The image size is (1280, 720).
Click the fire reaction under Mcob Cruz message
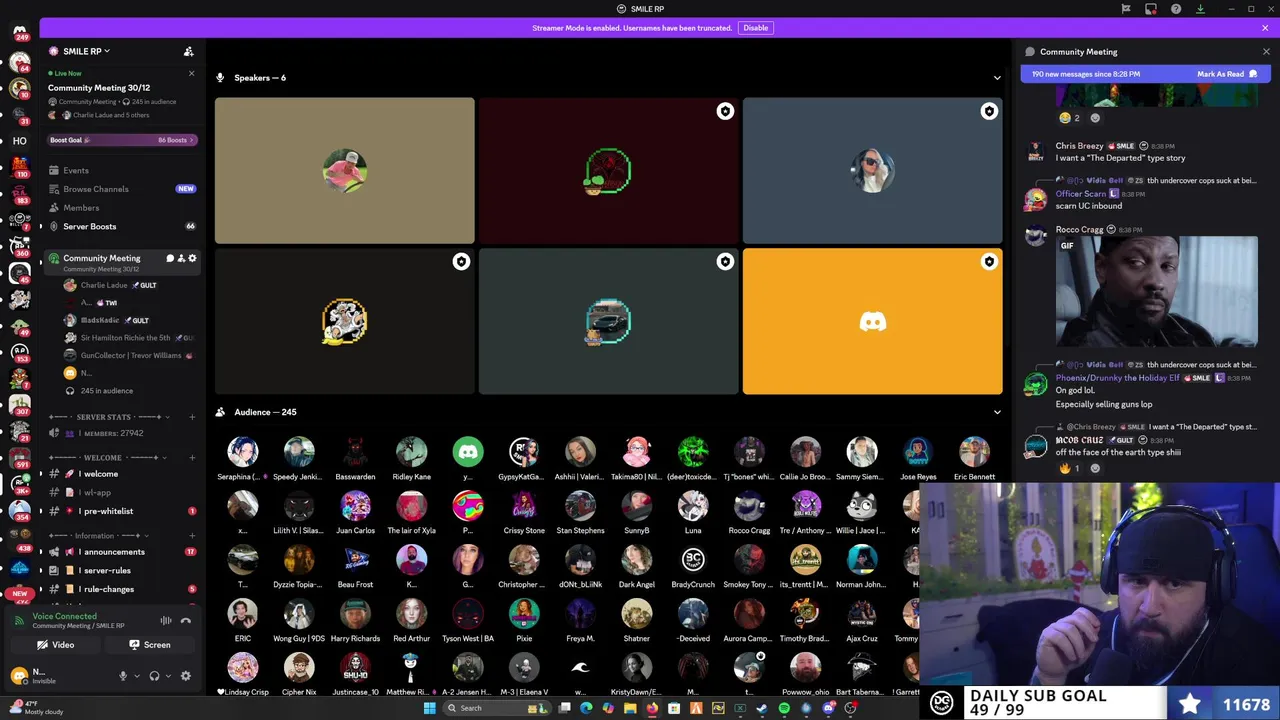point(1070,468)
